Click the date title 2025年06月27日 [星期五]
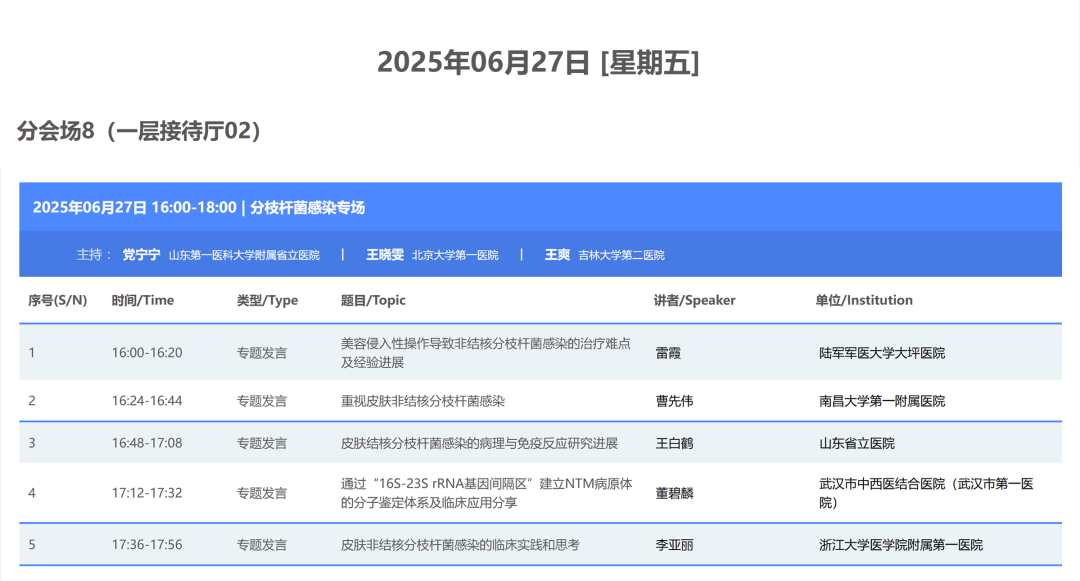 (x=540, y=62)
